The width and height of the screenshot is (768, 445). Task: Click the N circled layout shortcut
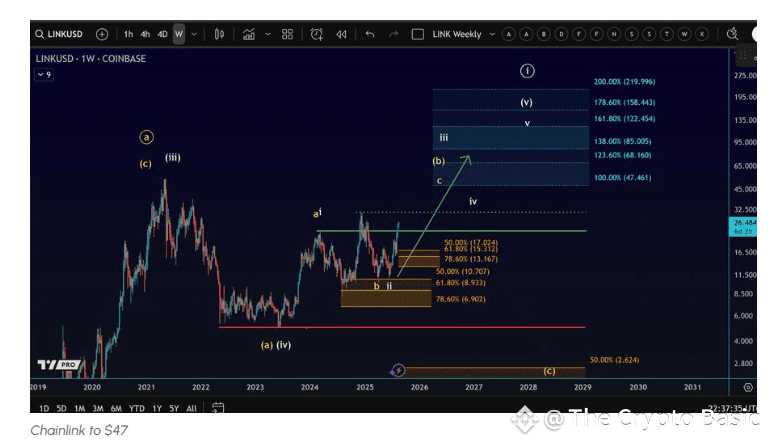click(614, 34)
